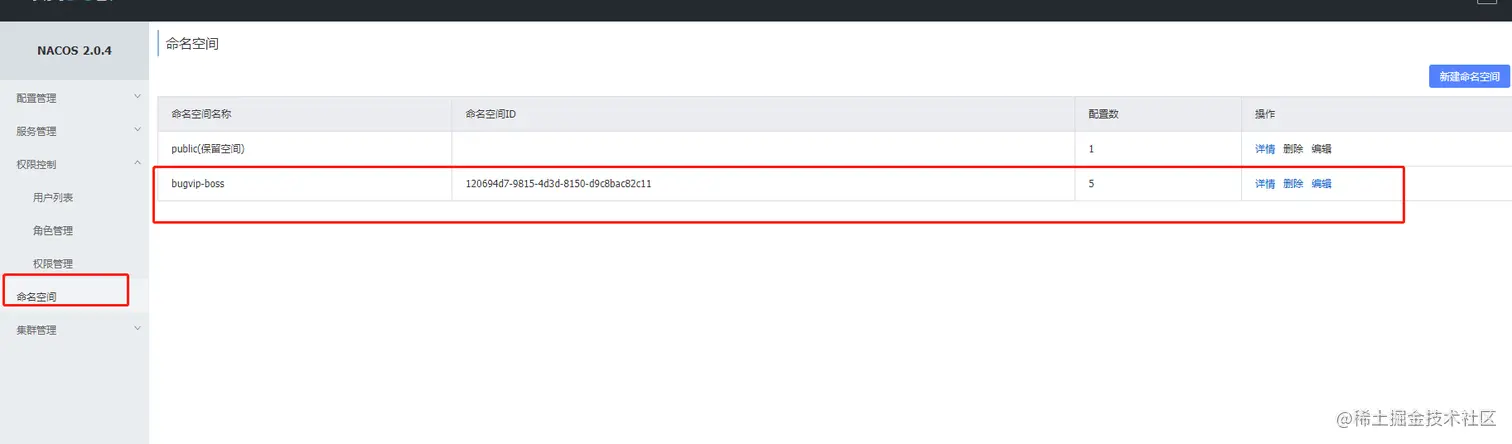Expand the 服务管理 menu chevron
The height and width of the screenshot is (444, 1512).
(x=138, y=130)
